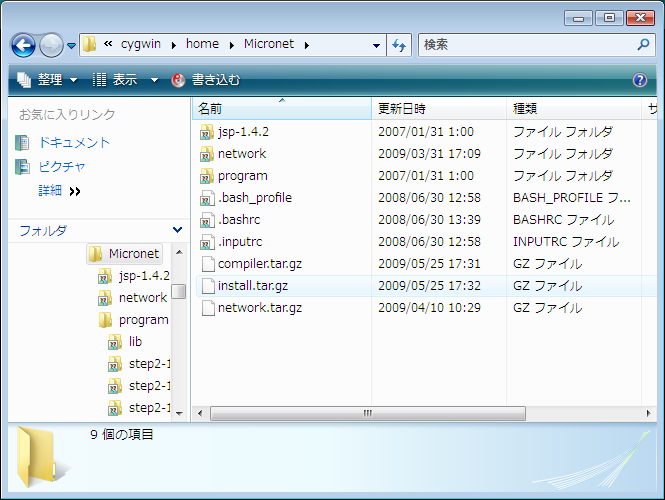This screenshot has width=665, height=500.
Task: Select the .inputrc file name
Action: (x=240, y=242)
